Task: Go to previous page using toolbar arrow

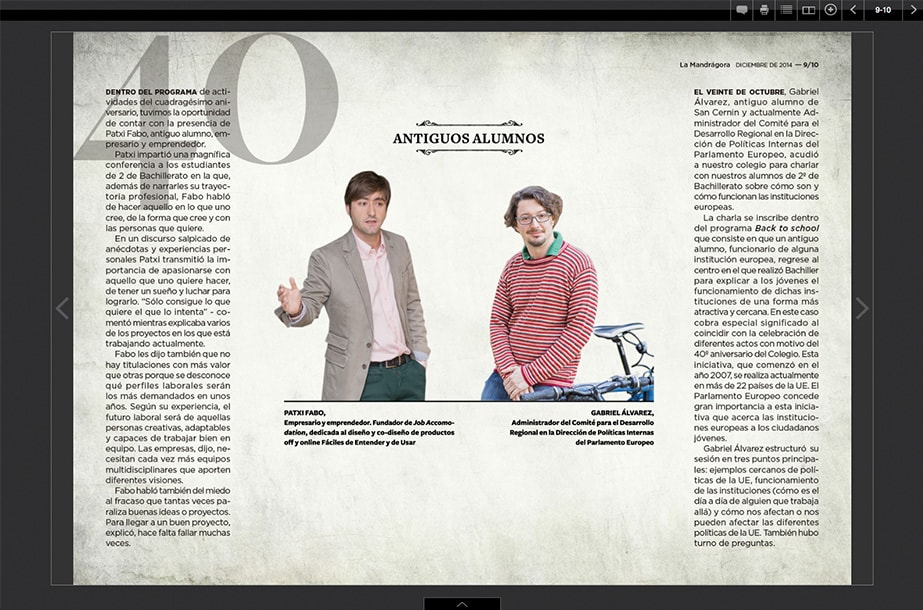Action: [853, 10]
